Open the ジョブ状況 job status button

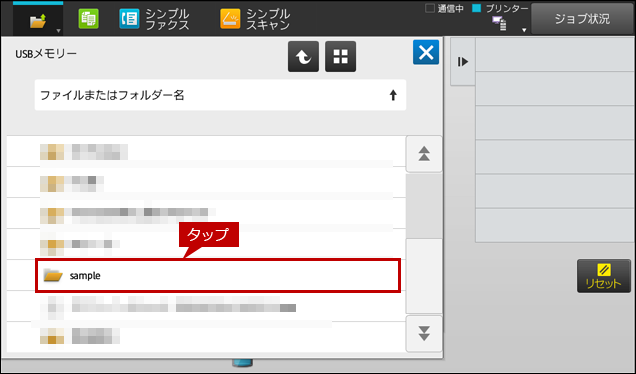tap(582, 19)
